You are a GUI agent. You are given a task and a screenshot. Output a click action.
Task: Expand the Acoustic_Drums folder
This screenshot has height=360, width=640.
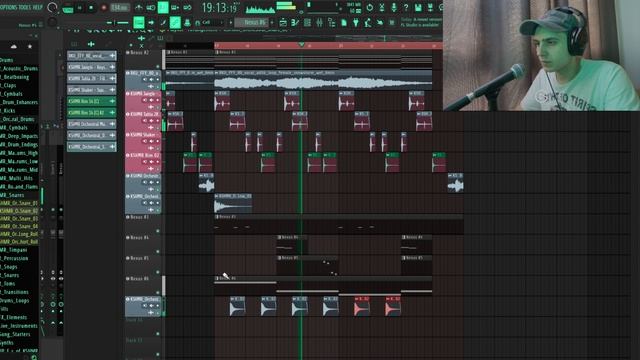20,69
